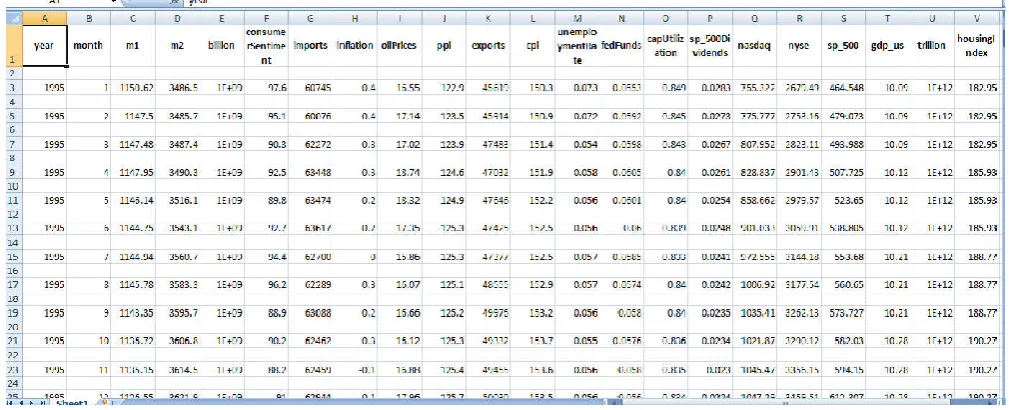The width and height of the screenshot is (1009, 410).
Task: Select the 'year' header cell A1
Action: [x=44, y=46]
